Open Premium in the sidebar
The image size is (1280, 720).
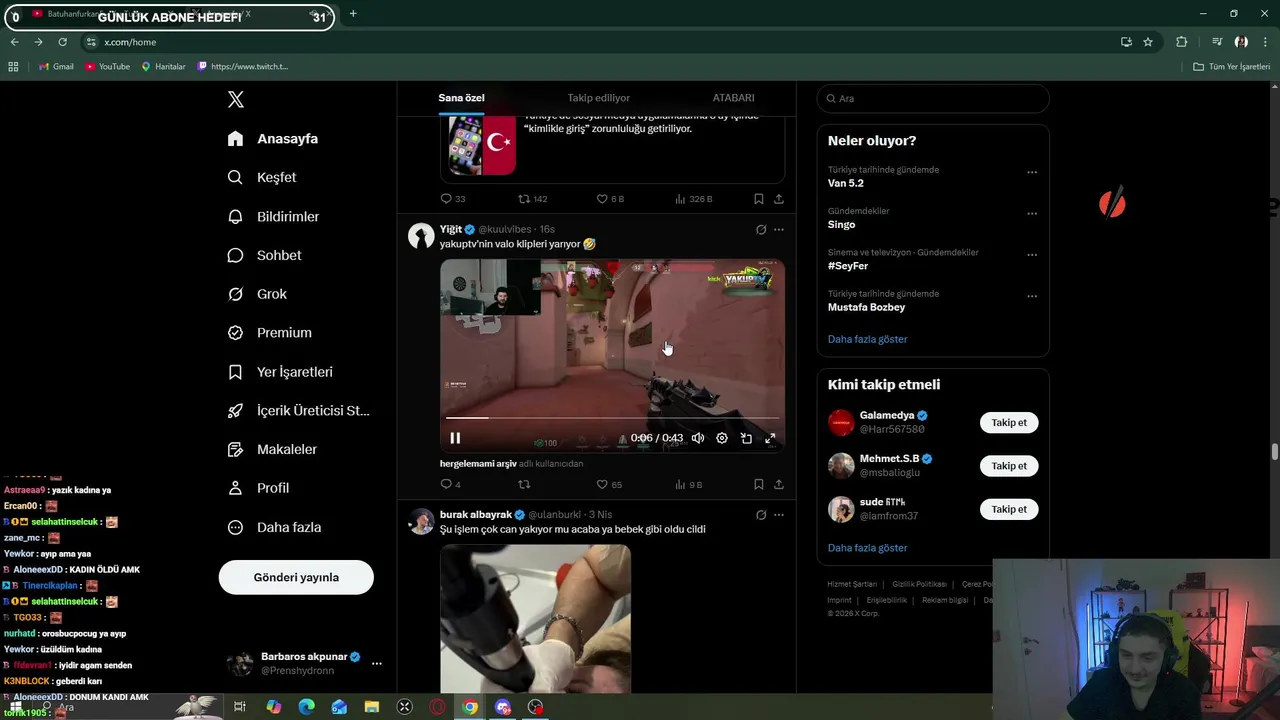(x=269, y=333)
